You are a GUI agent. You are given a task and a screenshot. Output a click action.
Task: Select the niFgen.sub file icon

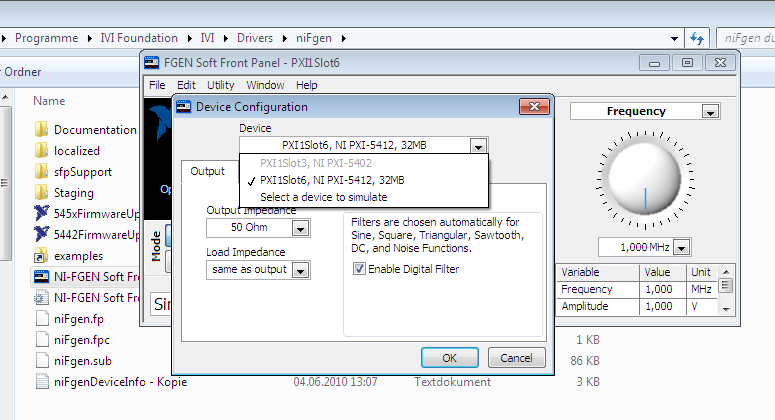43,361
